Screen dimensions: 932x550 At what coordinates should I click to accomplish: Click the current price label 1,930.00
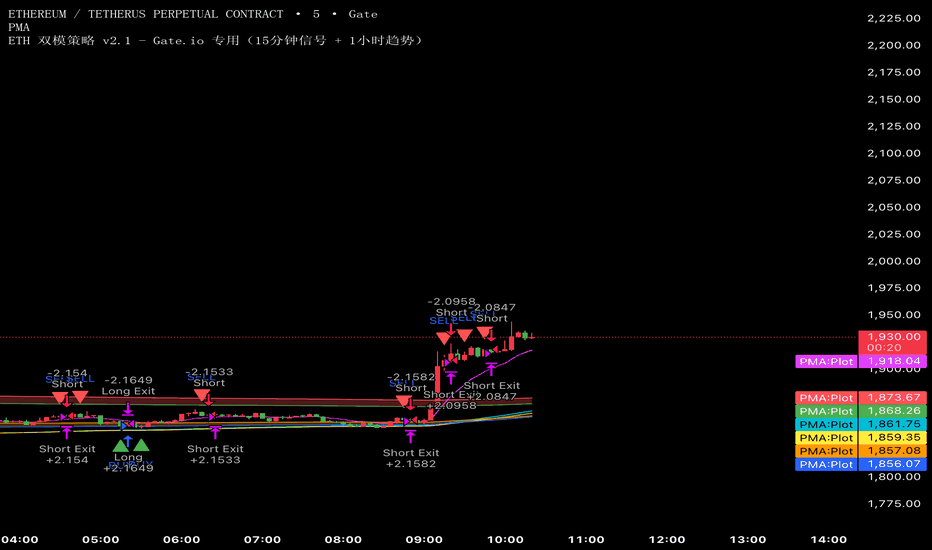tap(893, 338)
